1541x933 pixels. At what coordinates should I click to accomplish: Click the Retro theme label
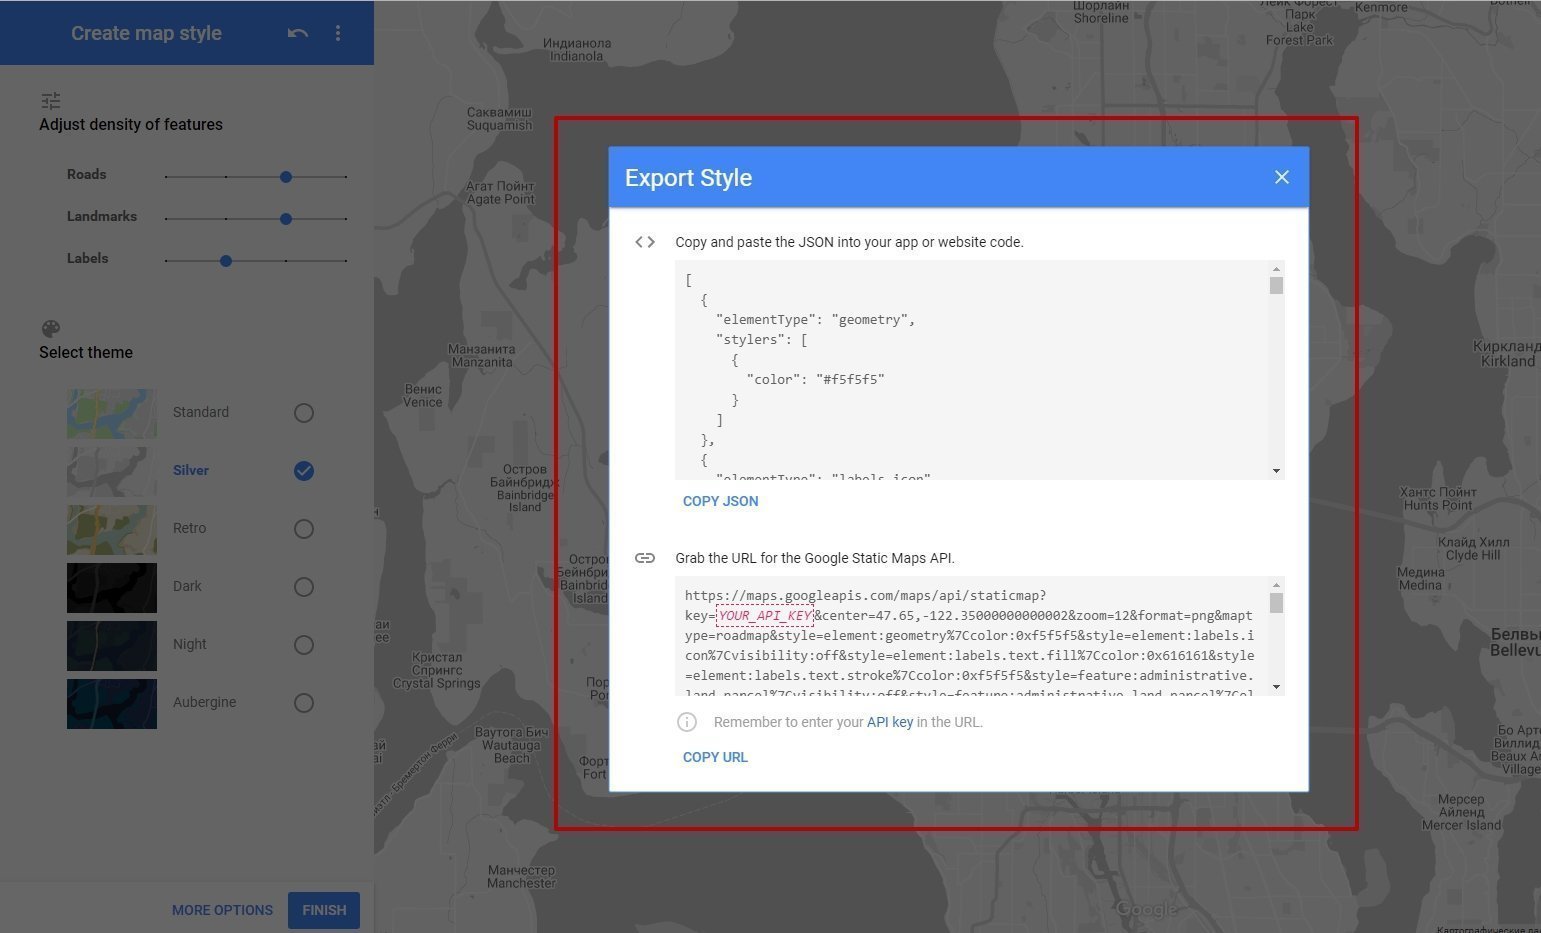[x=189, y=528]
